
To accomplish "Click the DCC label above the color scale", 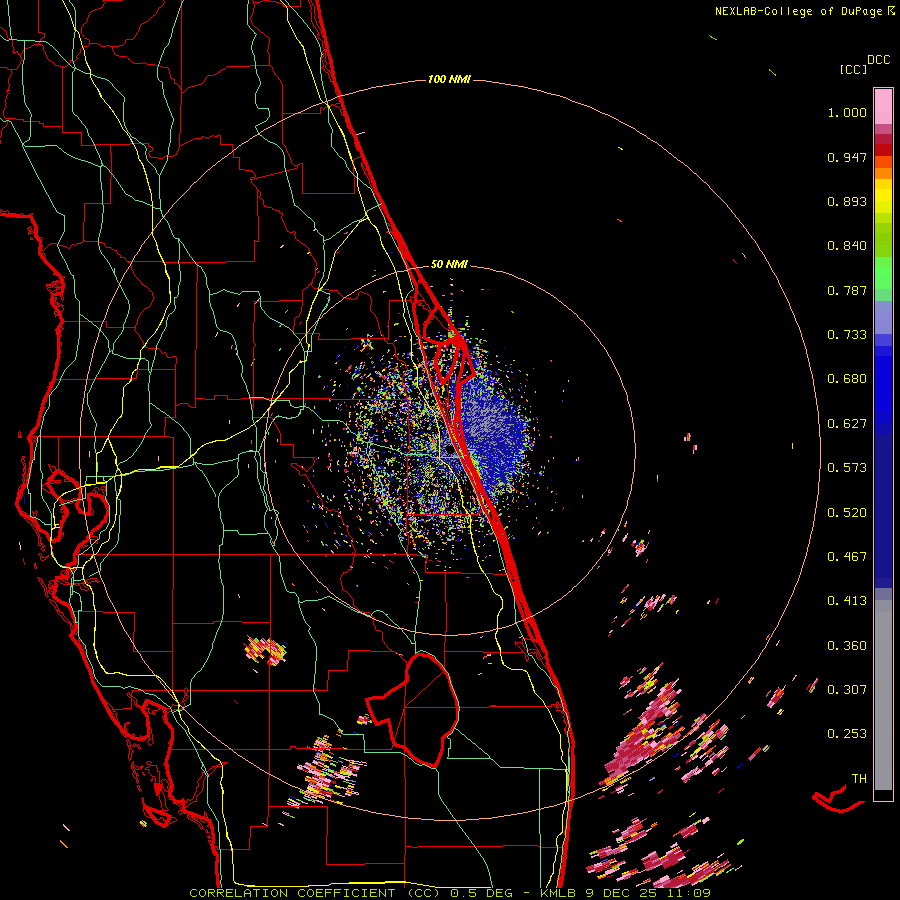I will [879, 60].
